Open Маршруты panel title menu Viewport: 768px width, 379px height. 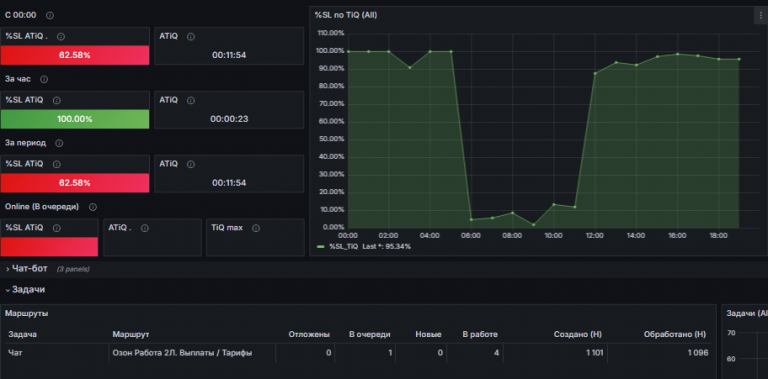click(26, 313)
